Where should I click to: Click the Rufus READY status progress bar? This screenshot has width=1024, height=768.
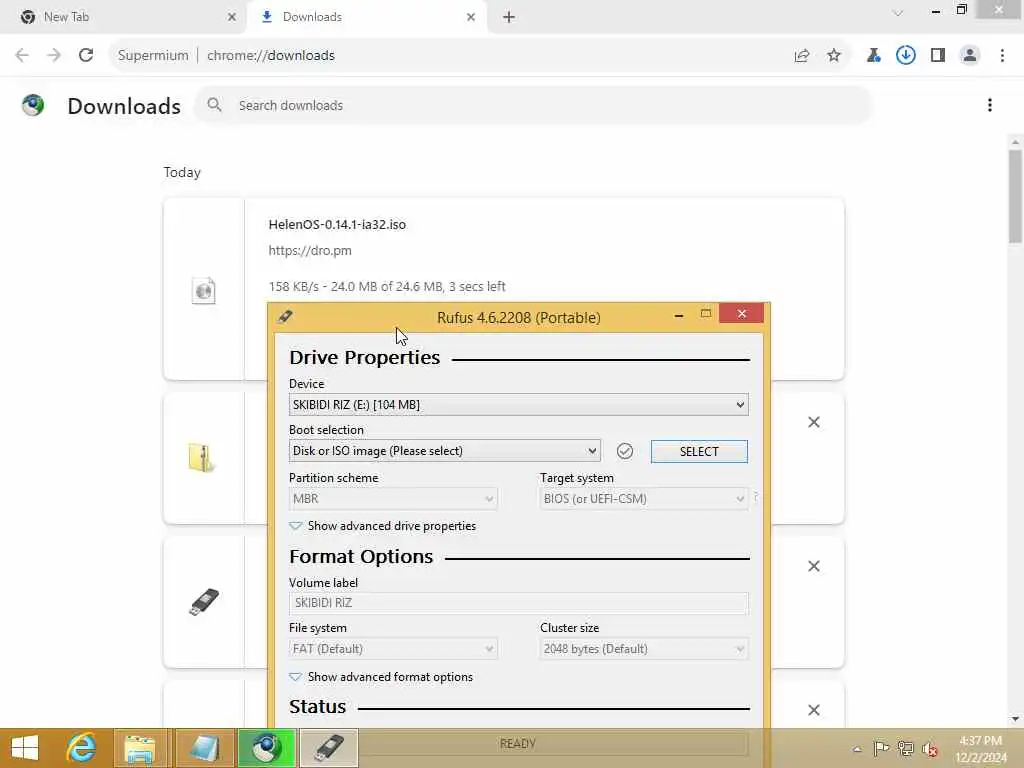click(x=519, y=744)
